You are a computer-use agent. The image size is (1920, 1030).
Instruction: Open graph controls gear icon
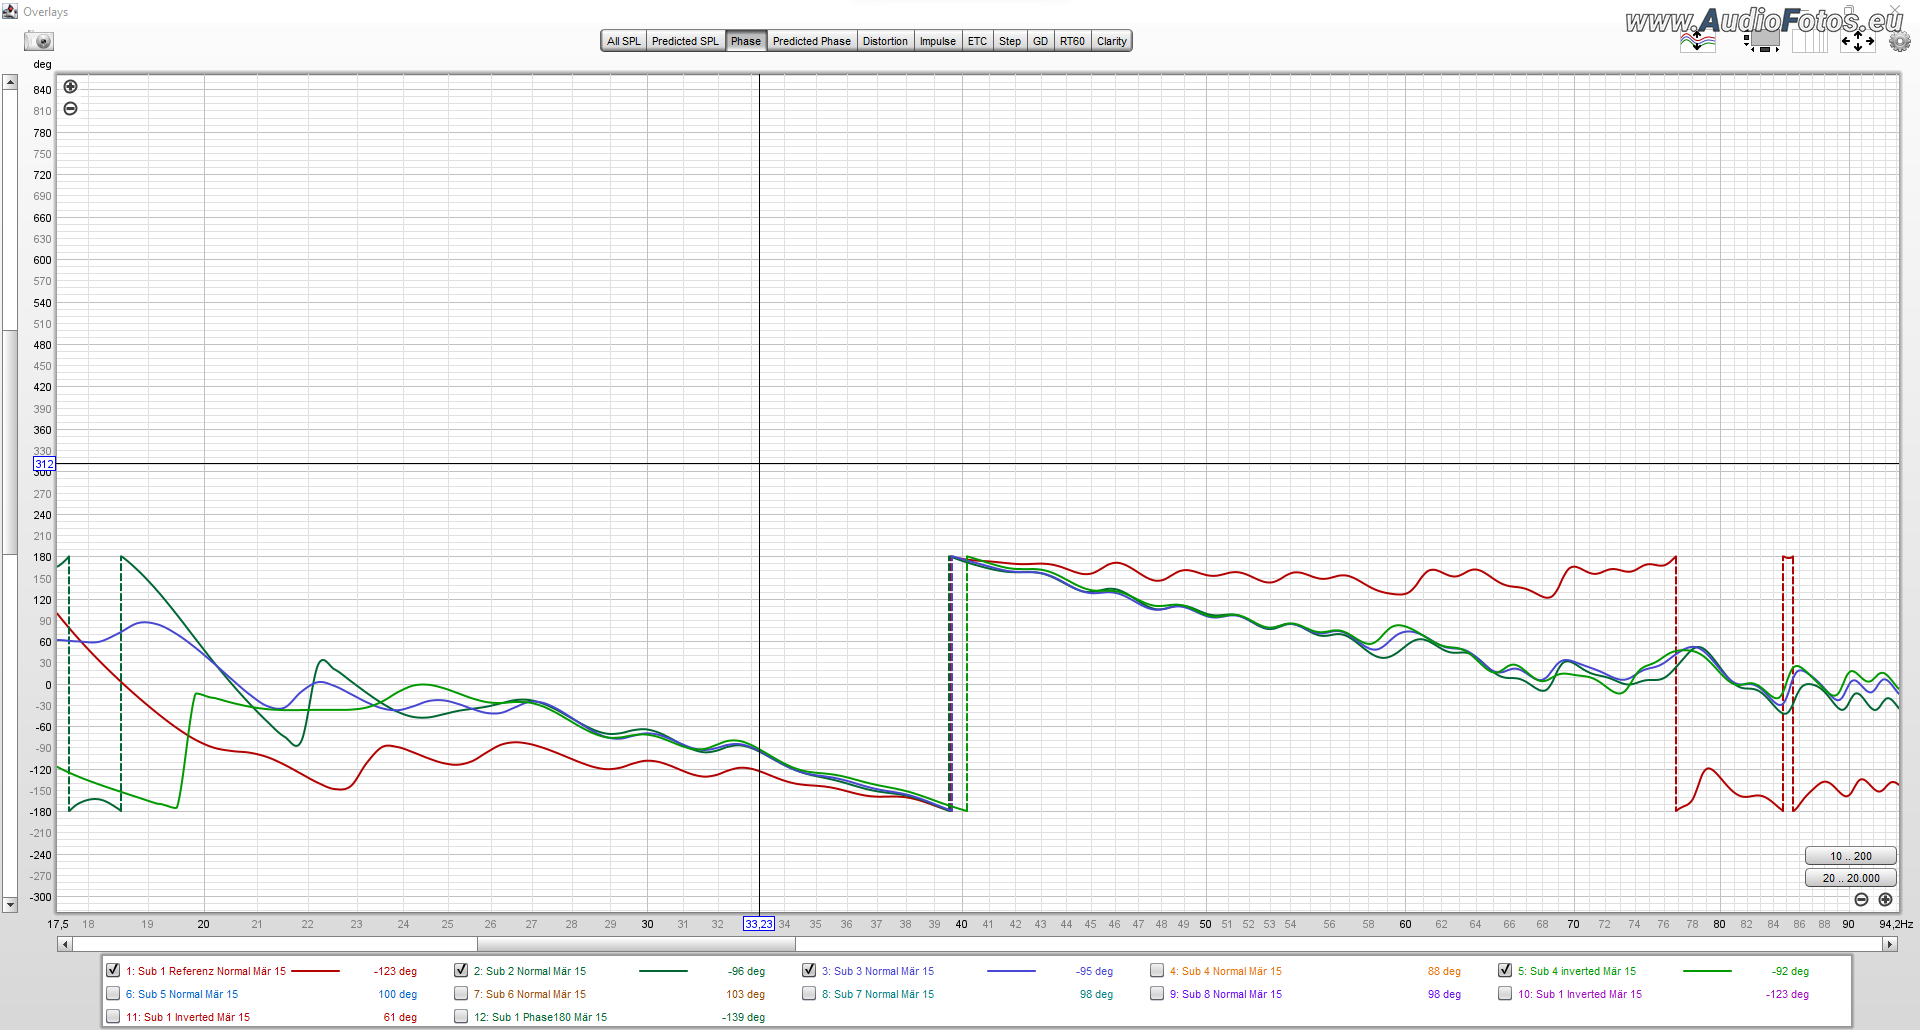[x=1899, y=41]
